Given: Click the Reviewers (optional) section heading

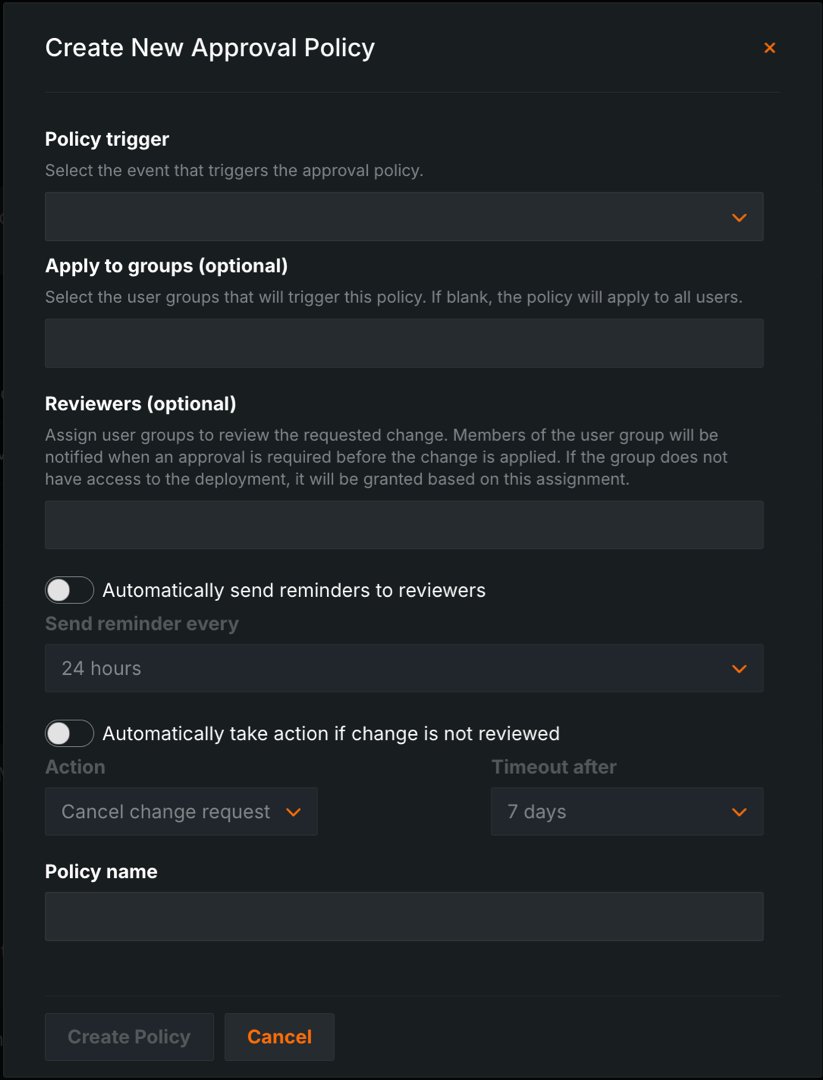Looking at the screenshot, I should [x=141, y=404].
